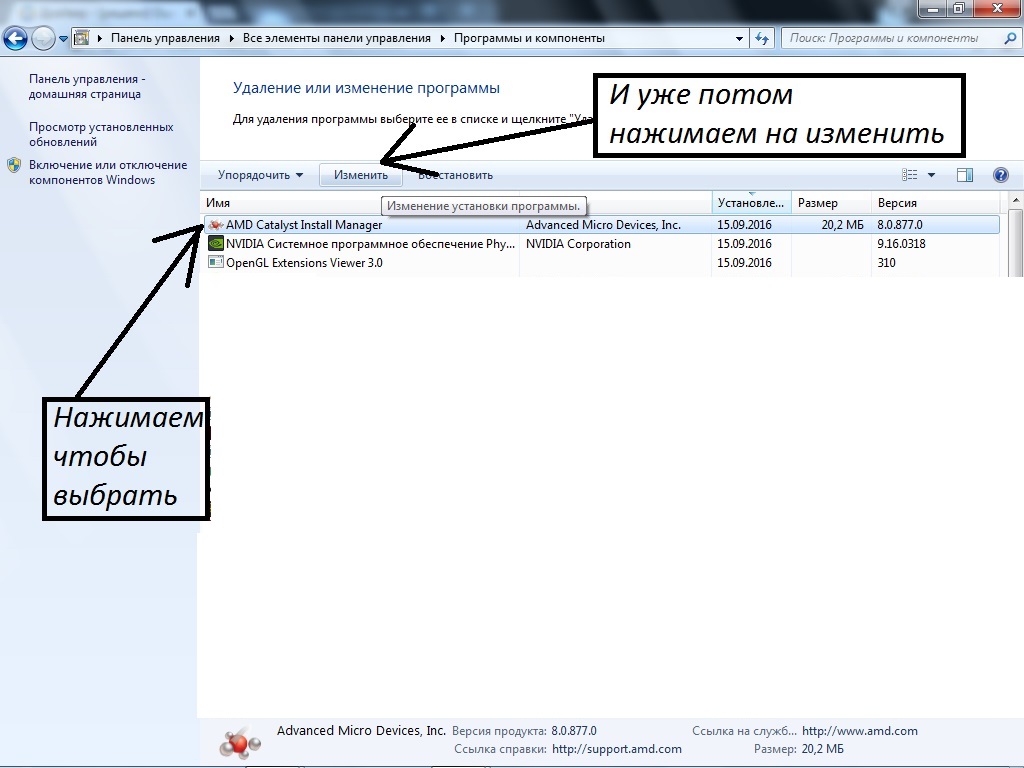Open the help question mark icon

(x=1000, y=175)
